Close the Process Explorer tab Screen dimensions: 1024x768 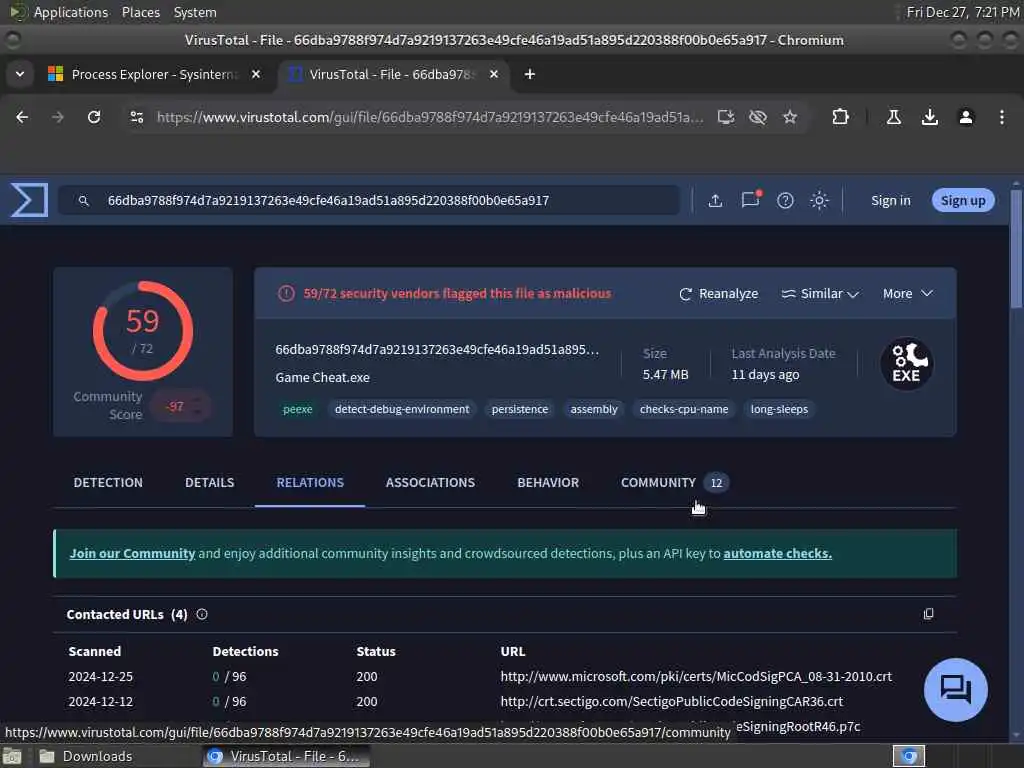[x=256, y=74]
